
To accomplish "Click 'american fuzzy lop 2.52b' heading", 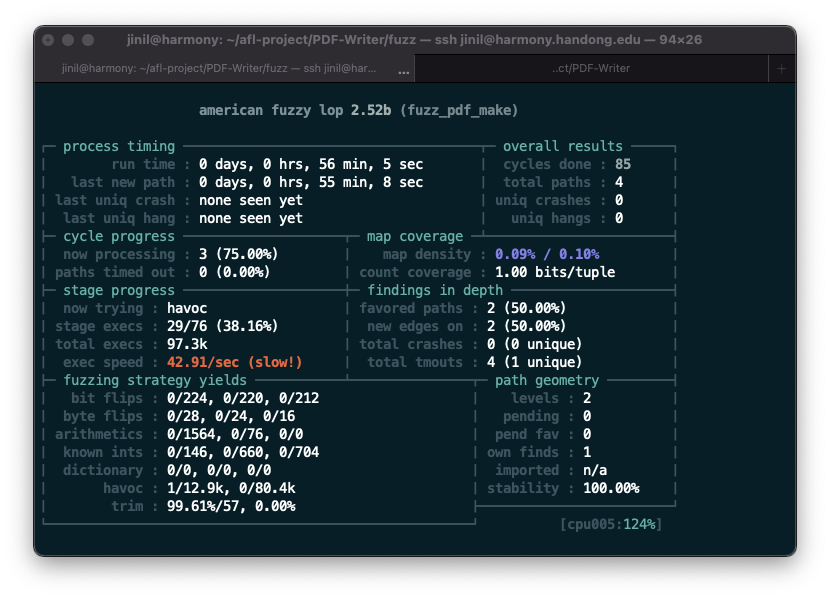I will (x=295, y=110).
